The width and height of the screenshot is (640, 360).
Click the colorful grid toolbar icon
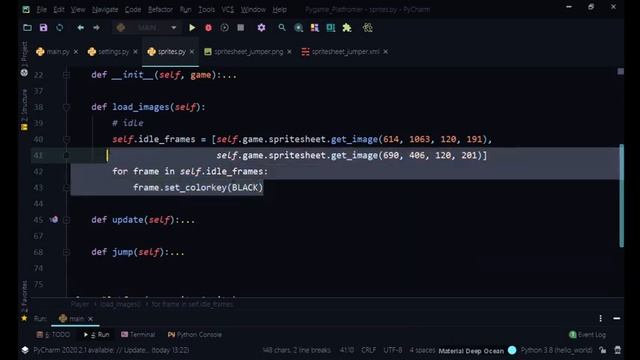(x=315, y=28)
